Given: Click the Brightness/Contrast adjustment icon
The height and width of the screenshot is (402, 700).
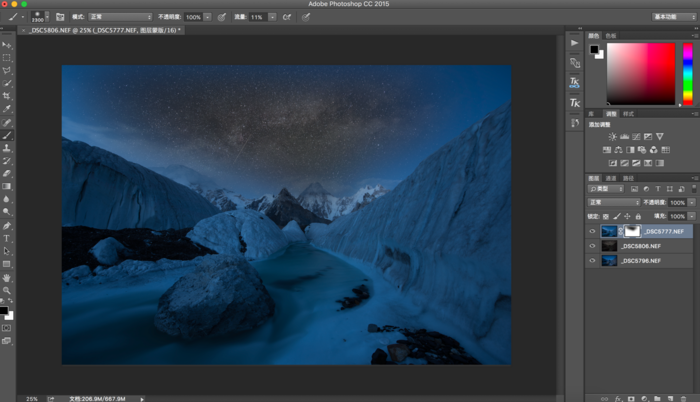Looking at the screenshot, I should click(x=613, y=137).
